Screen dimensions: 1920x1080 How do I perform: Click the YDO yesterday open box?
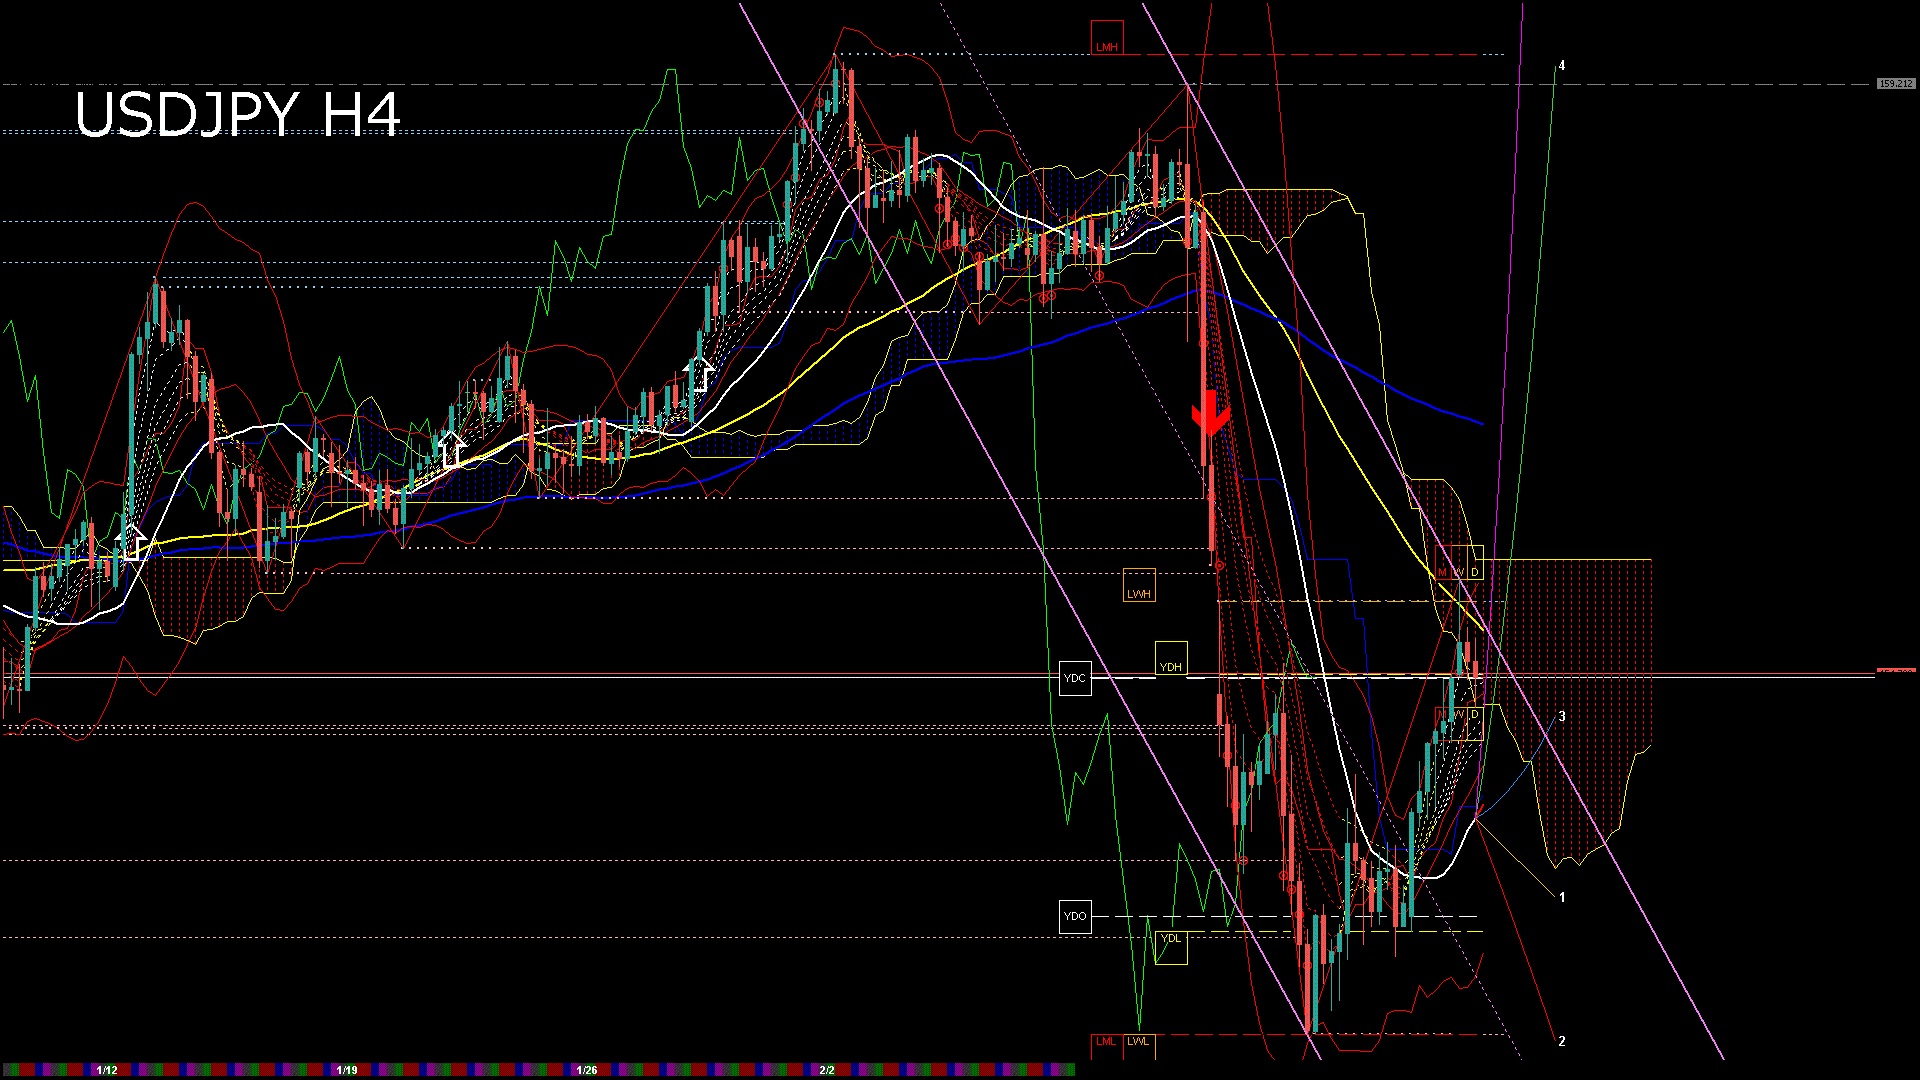1075,915
